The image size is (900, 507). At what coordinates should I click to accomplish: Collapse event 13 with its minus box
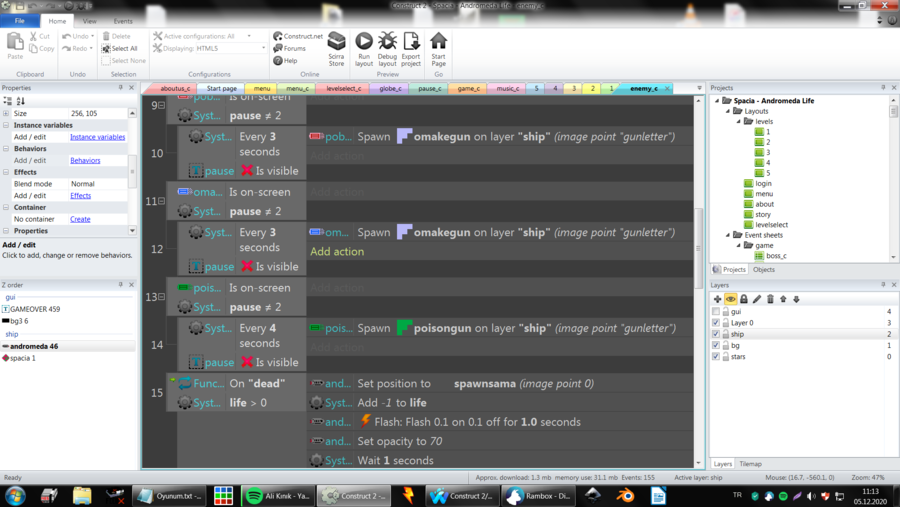pos(162,297)
